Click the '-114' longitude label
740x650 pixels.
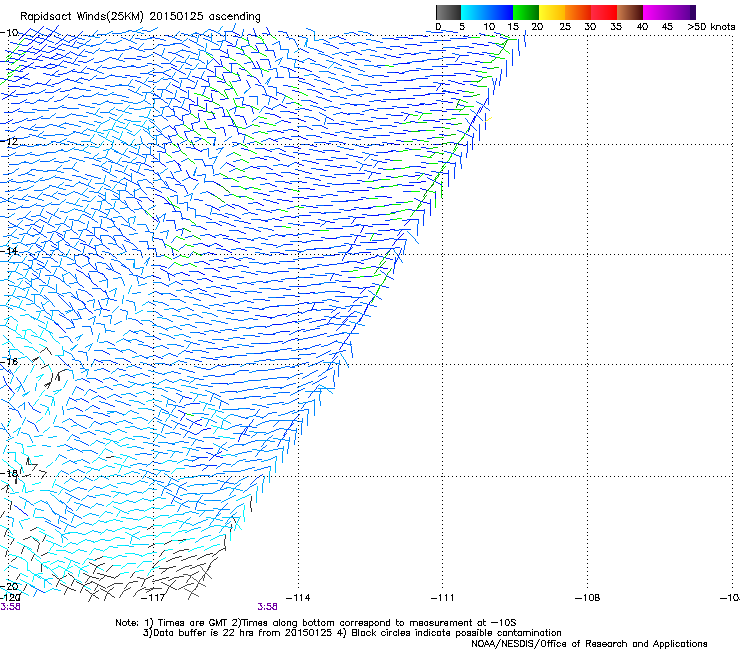pos(298,598)
